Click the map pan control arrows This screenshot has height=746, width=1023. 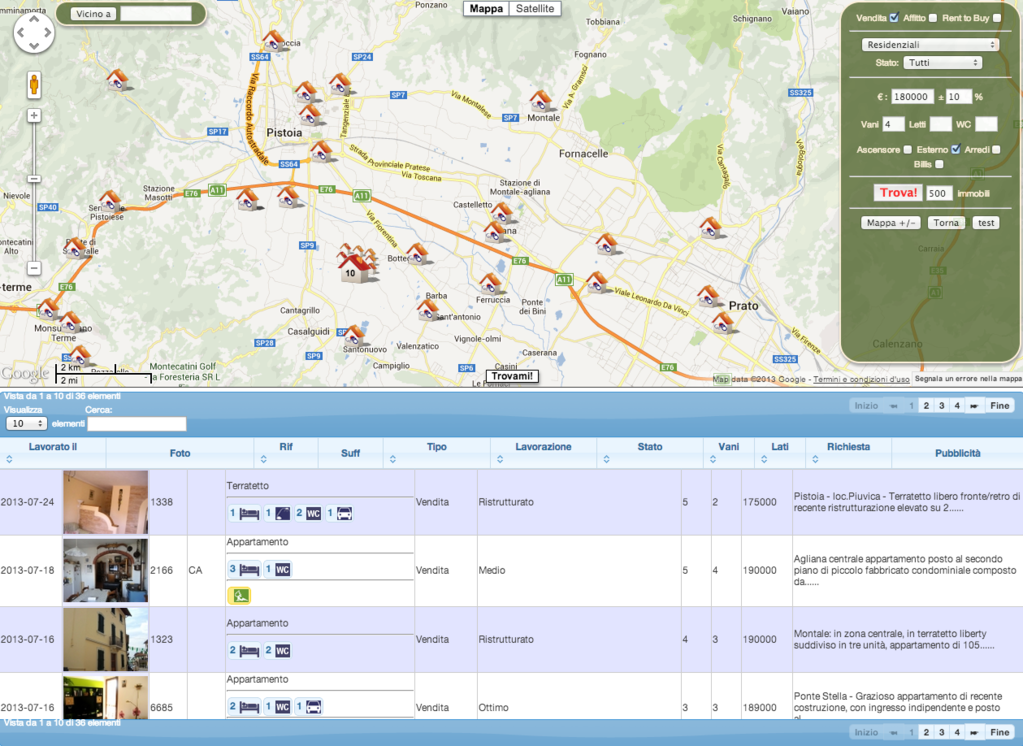coord(34,32)
